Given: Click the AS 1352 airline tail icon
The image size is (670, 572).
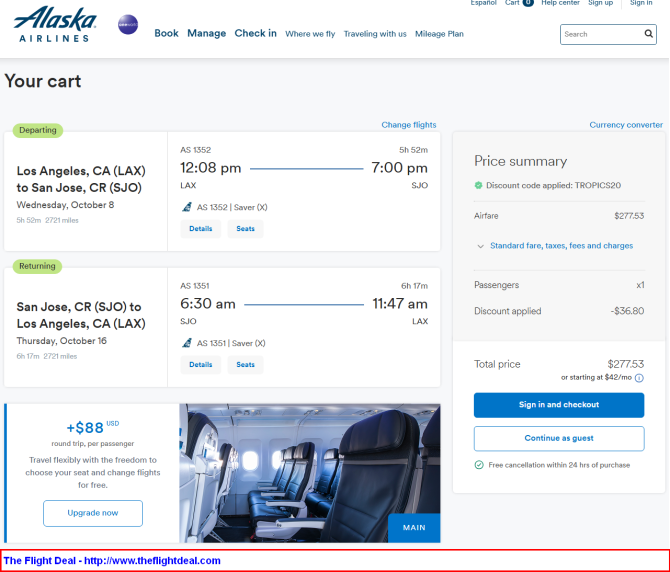Looking at the screenshot, I should [x=187, y=207].
